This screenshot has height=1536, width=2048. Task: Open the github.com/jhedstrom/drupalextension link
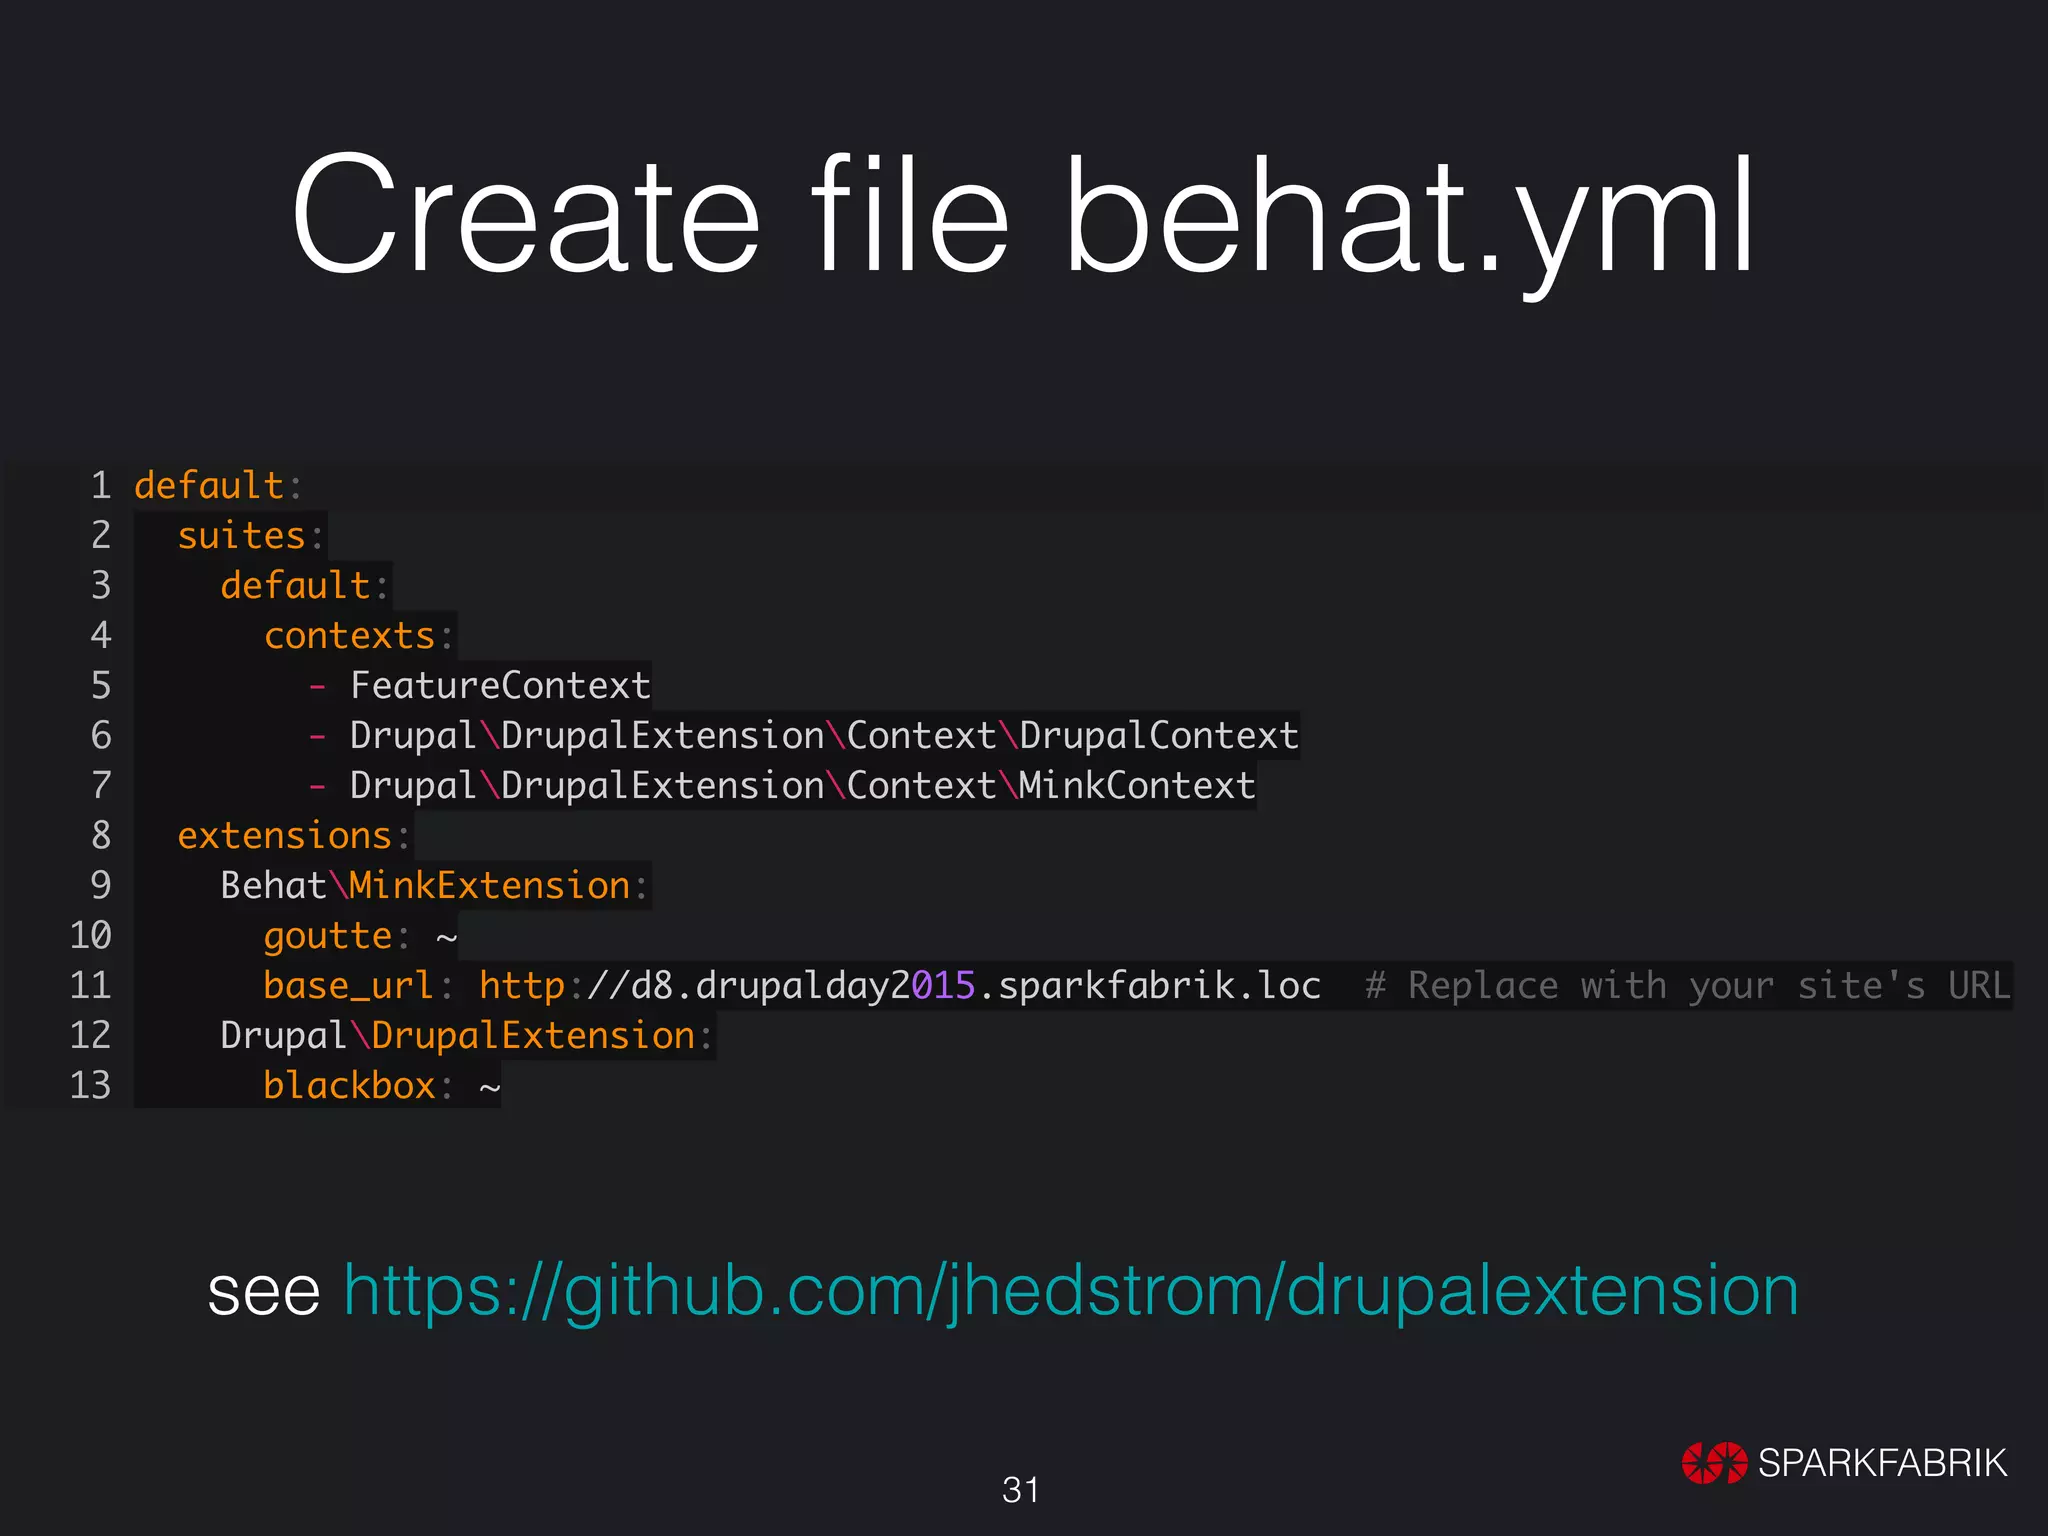[x=1071, y=1291]
